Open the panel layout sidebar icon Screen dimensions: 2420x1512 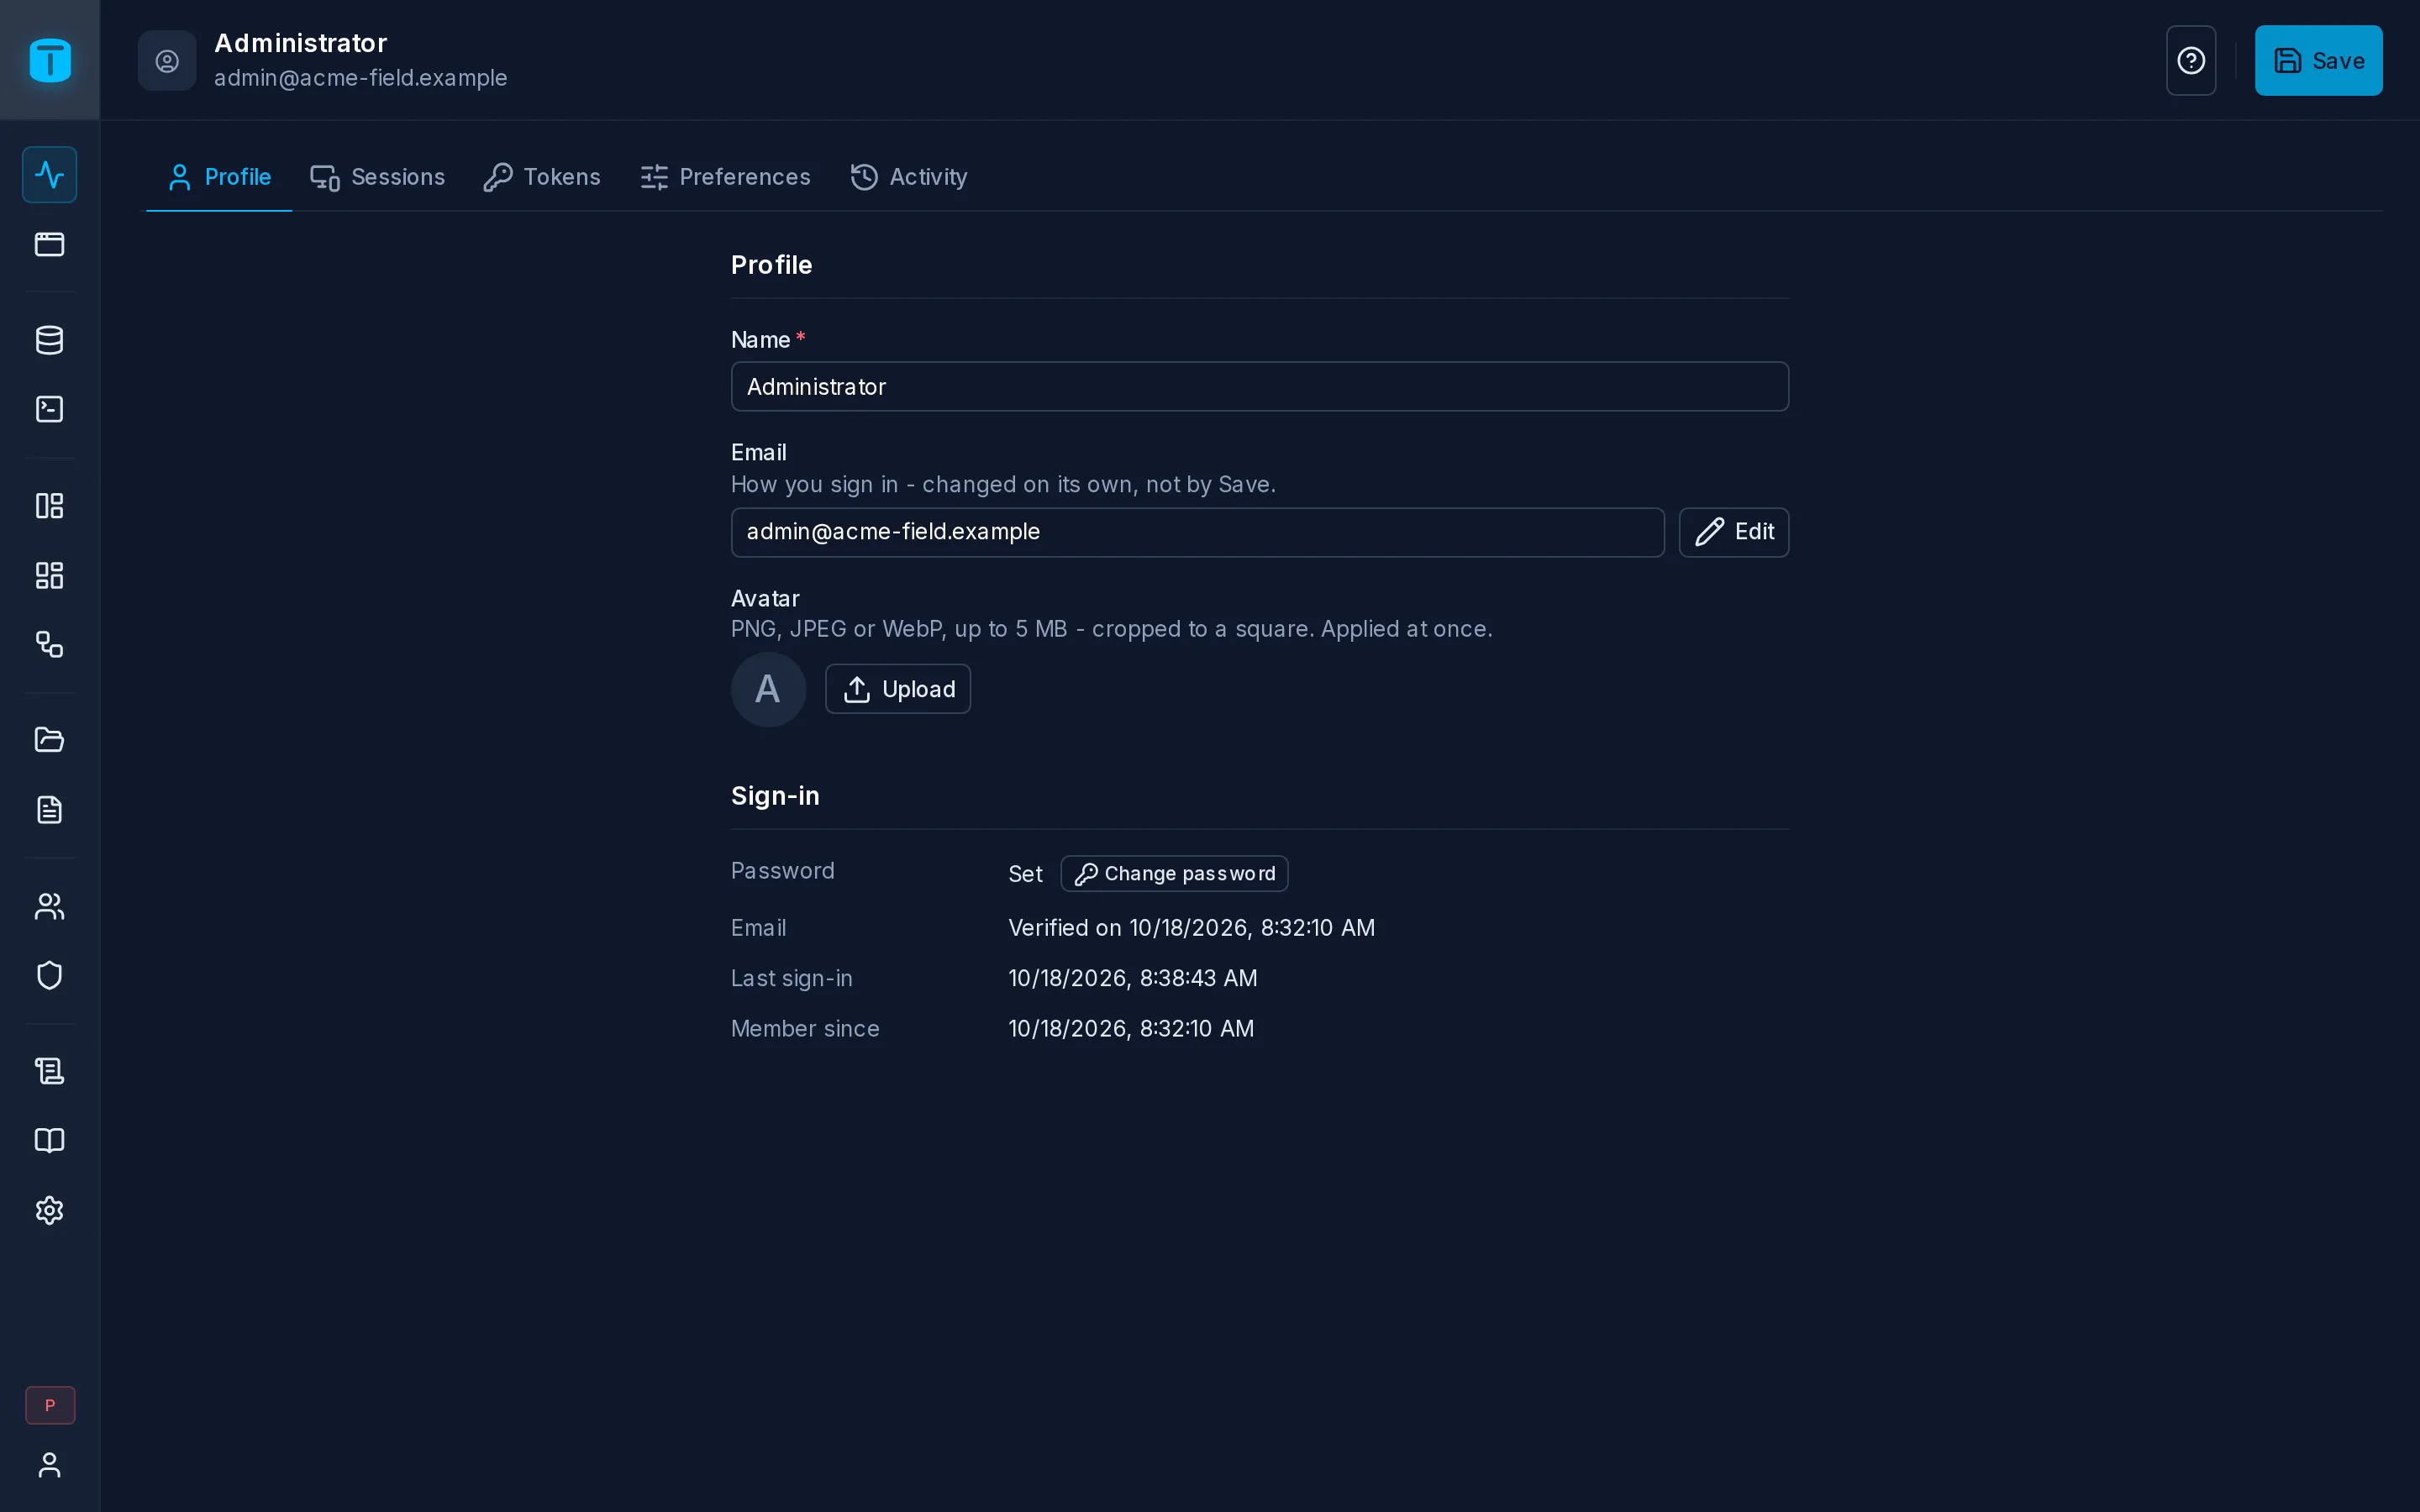[x=50, y=505]
